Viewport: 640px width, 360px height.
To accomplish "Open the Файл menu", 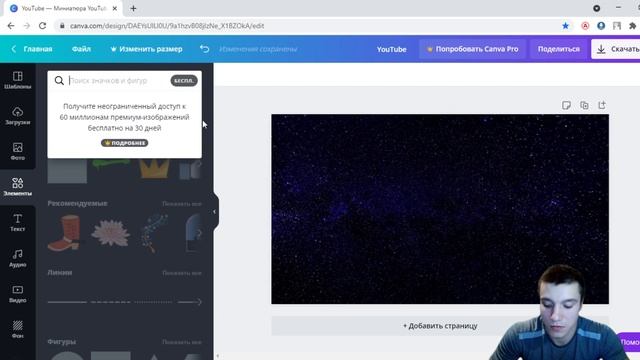I will (x=81, y=49).
